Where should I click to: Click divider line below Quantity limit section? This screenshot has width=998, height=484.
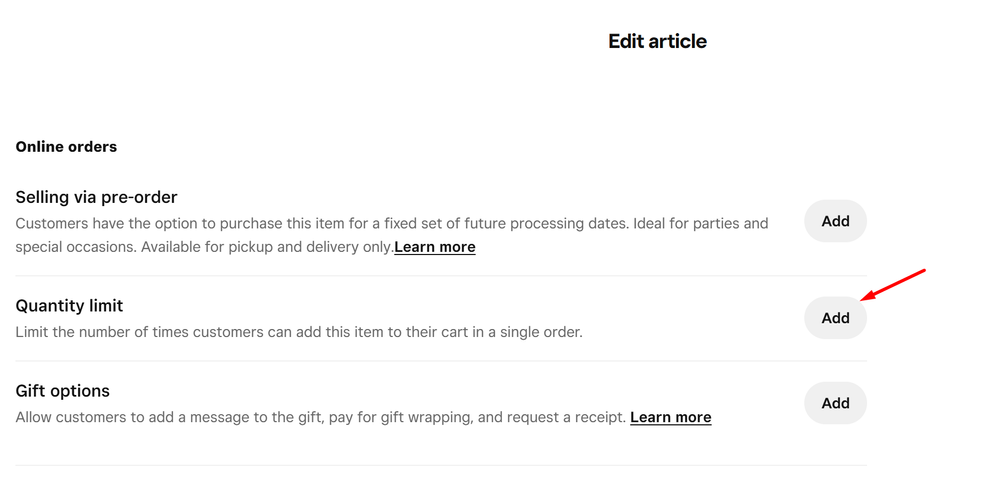coord(440,361)
